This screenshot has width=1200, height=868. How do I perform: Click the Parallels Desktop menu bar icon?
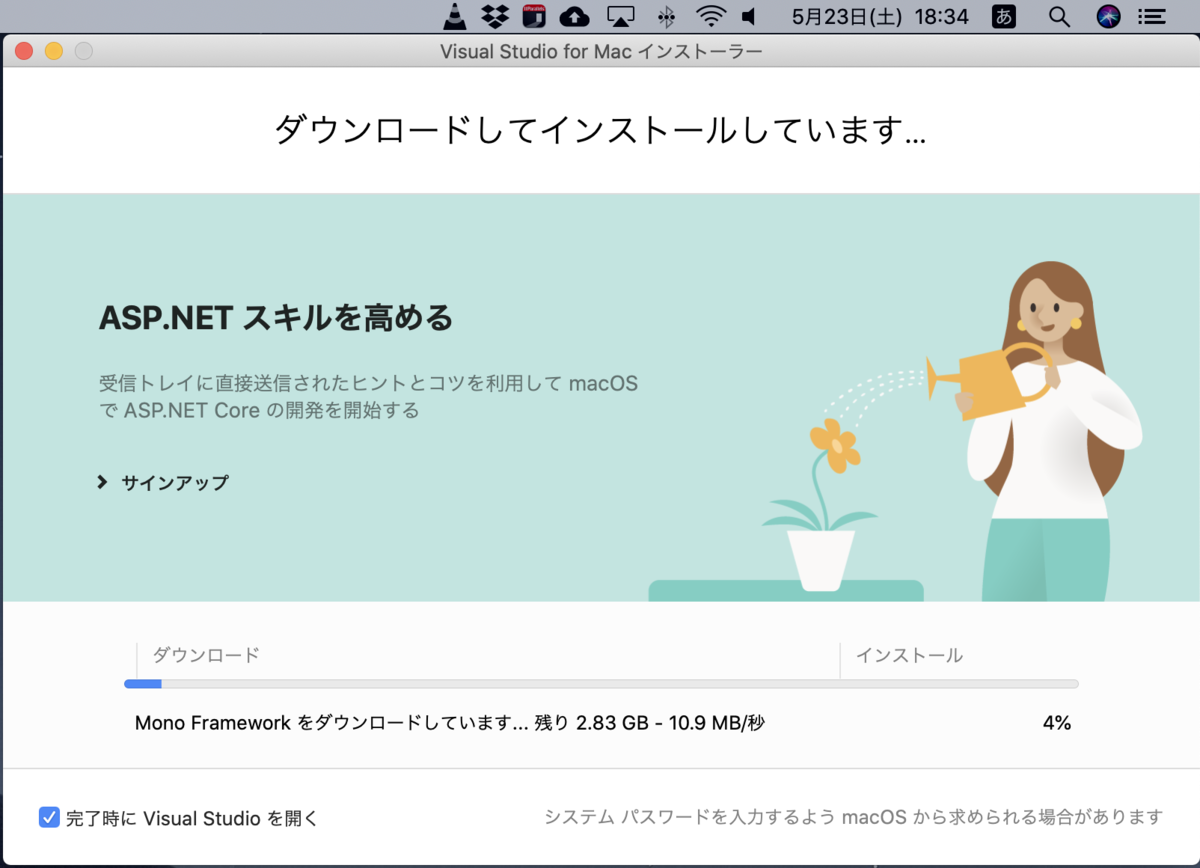[534, 16]
